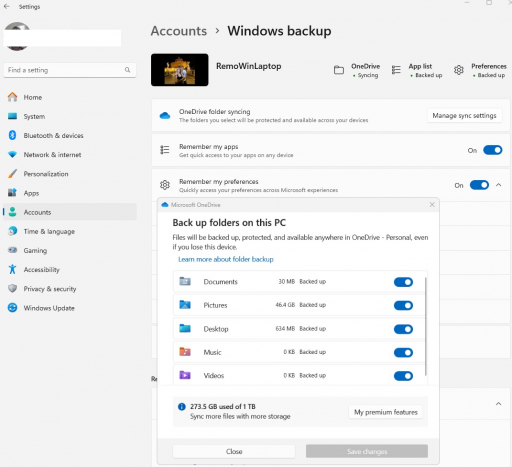Click the 46.4 GB Pictures size
The height and width of the screenshot is (467, 512).
coord(285,305)
